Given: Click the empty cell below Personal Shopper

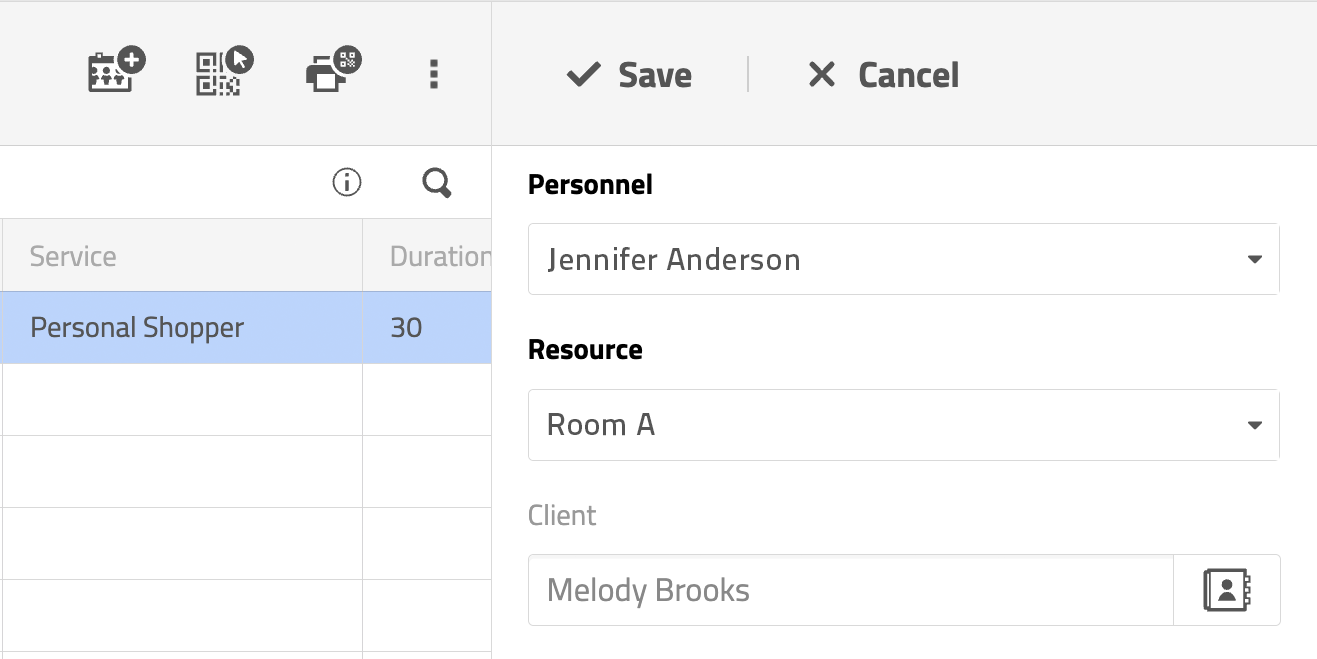Looking at the screenshot, I should tap(180, 400).
